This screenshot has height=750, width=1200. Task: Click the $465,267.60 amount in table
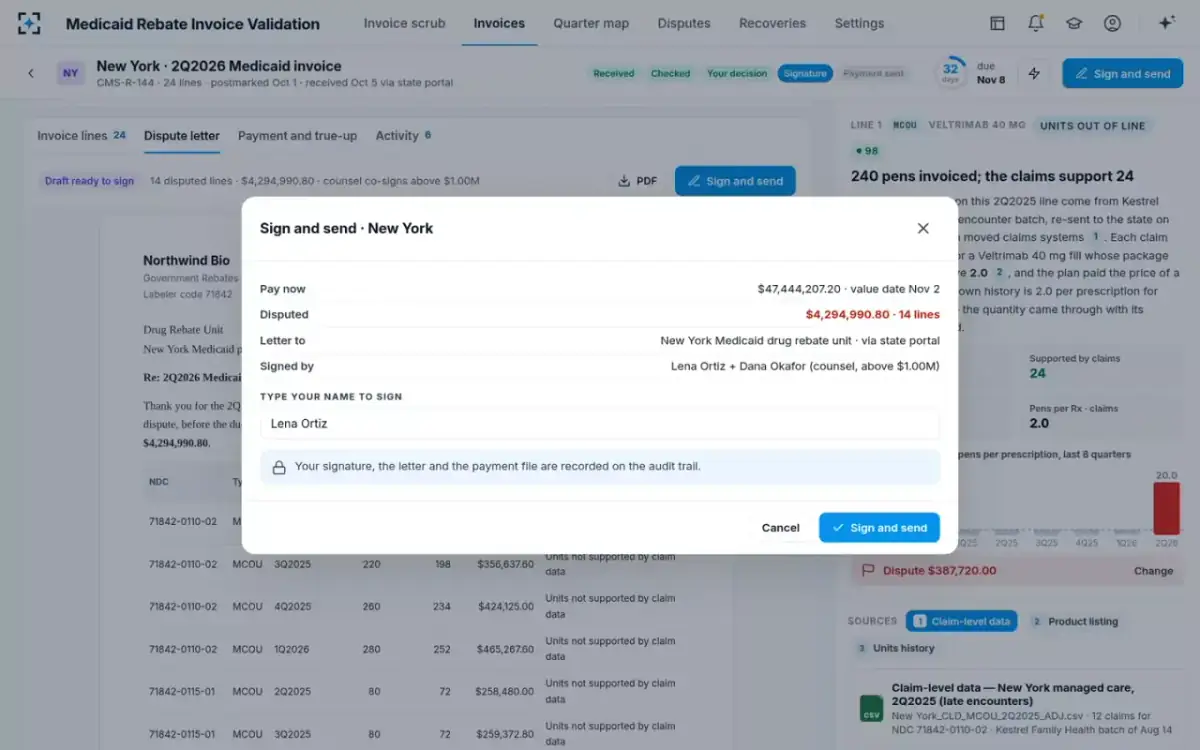tap(505, 649)
